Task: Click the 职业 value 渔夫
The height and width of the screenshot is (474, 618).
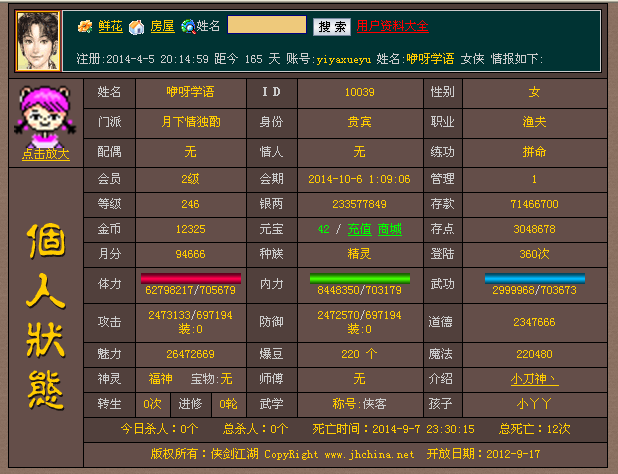Action: [534, 122]
